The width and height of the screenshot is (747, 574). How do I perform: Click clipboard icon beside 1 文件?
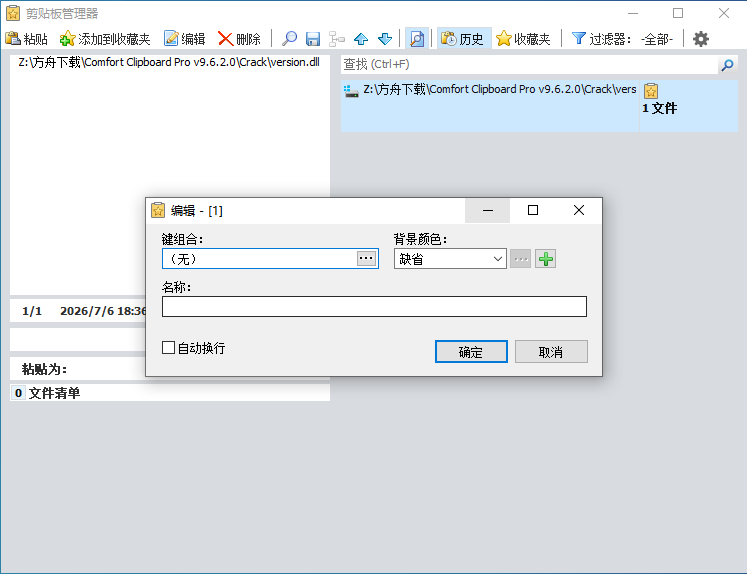click(651, 91)
